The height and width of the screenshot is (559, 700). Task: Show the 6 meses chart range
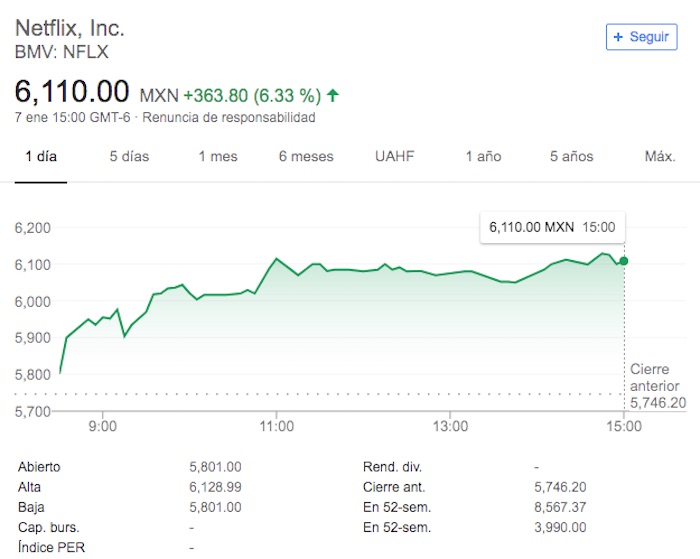coord(306,156)
